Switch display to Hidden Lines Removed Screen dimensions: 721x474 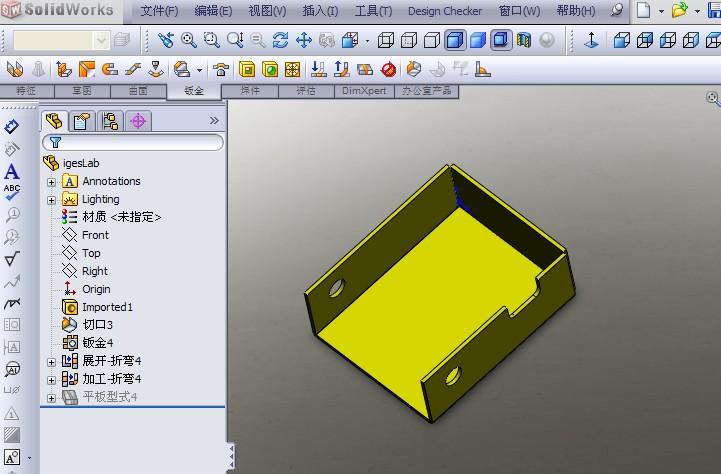point(432,40)
